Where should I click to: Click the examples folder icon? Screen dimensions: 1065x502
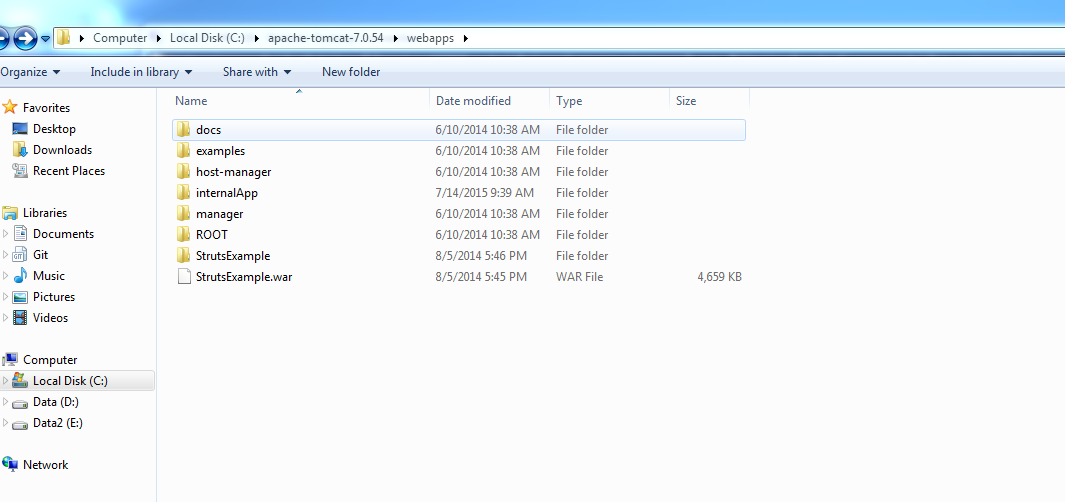pyautogui.click(x=183, y=150)
